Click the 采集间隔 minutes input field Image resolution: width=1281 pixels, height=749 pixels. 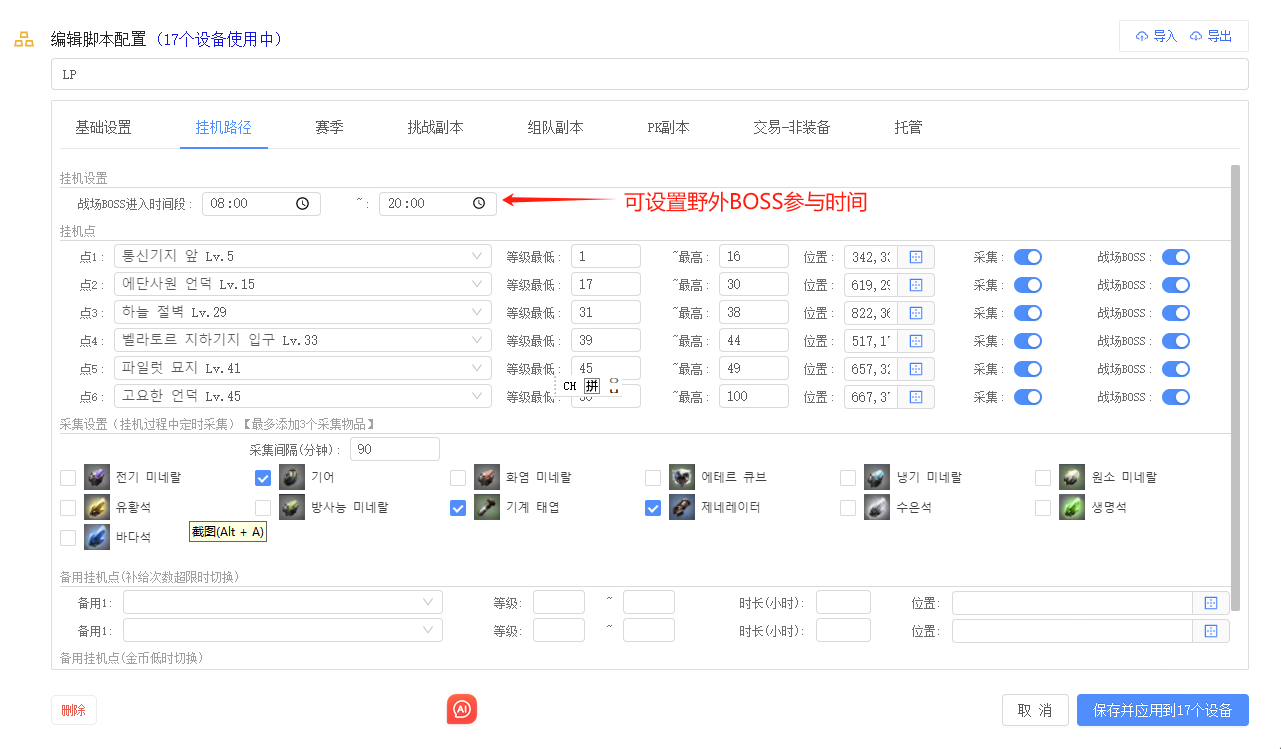coord(394,450)
